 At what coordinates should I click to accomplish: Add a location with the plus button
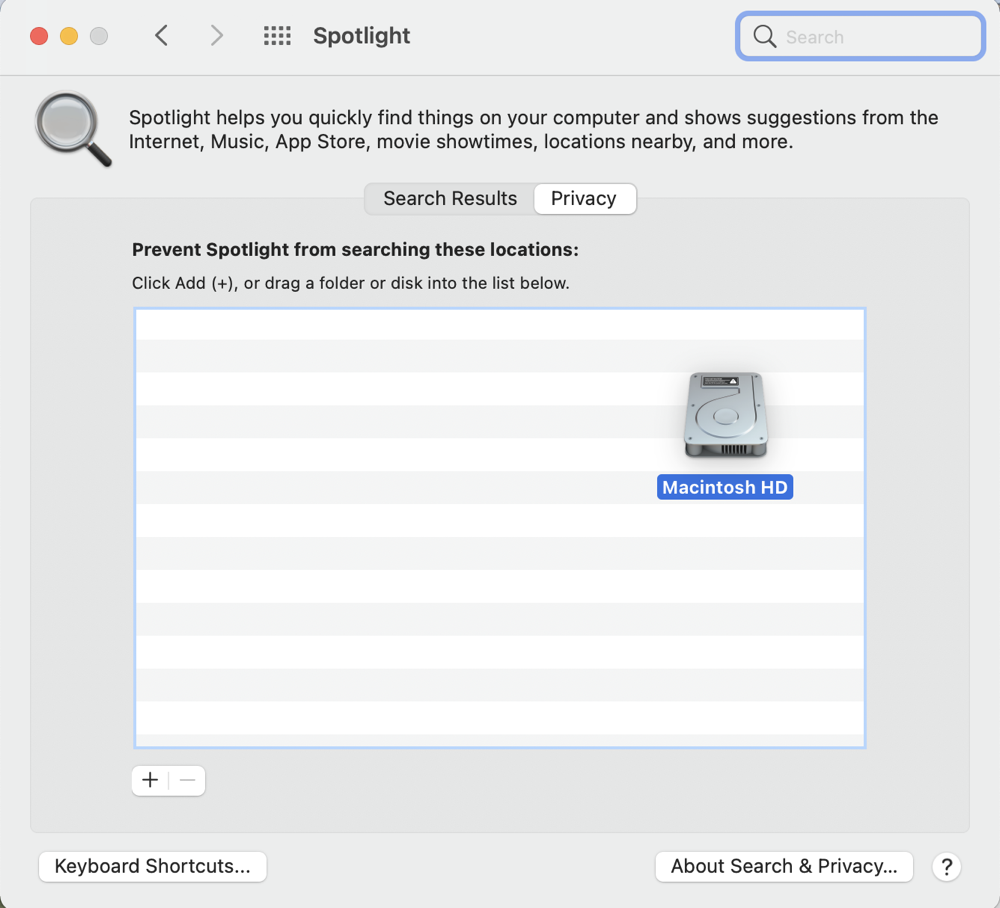(x=150, y=780)
